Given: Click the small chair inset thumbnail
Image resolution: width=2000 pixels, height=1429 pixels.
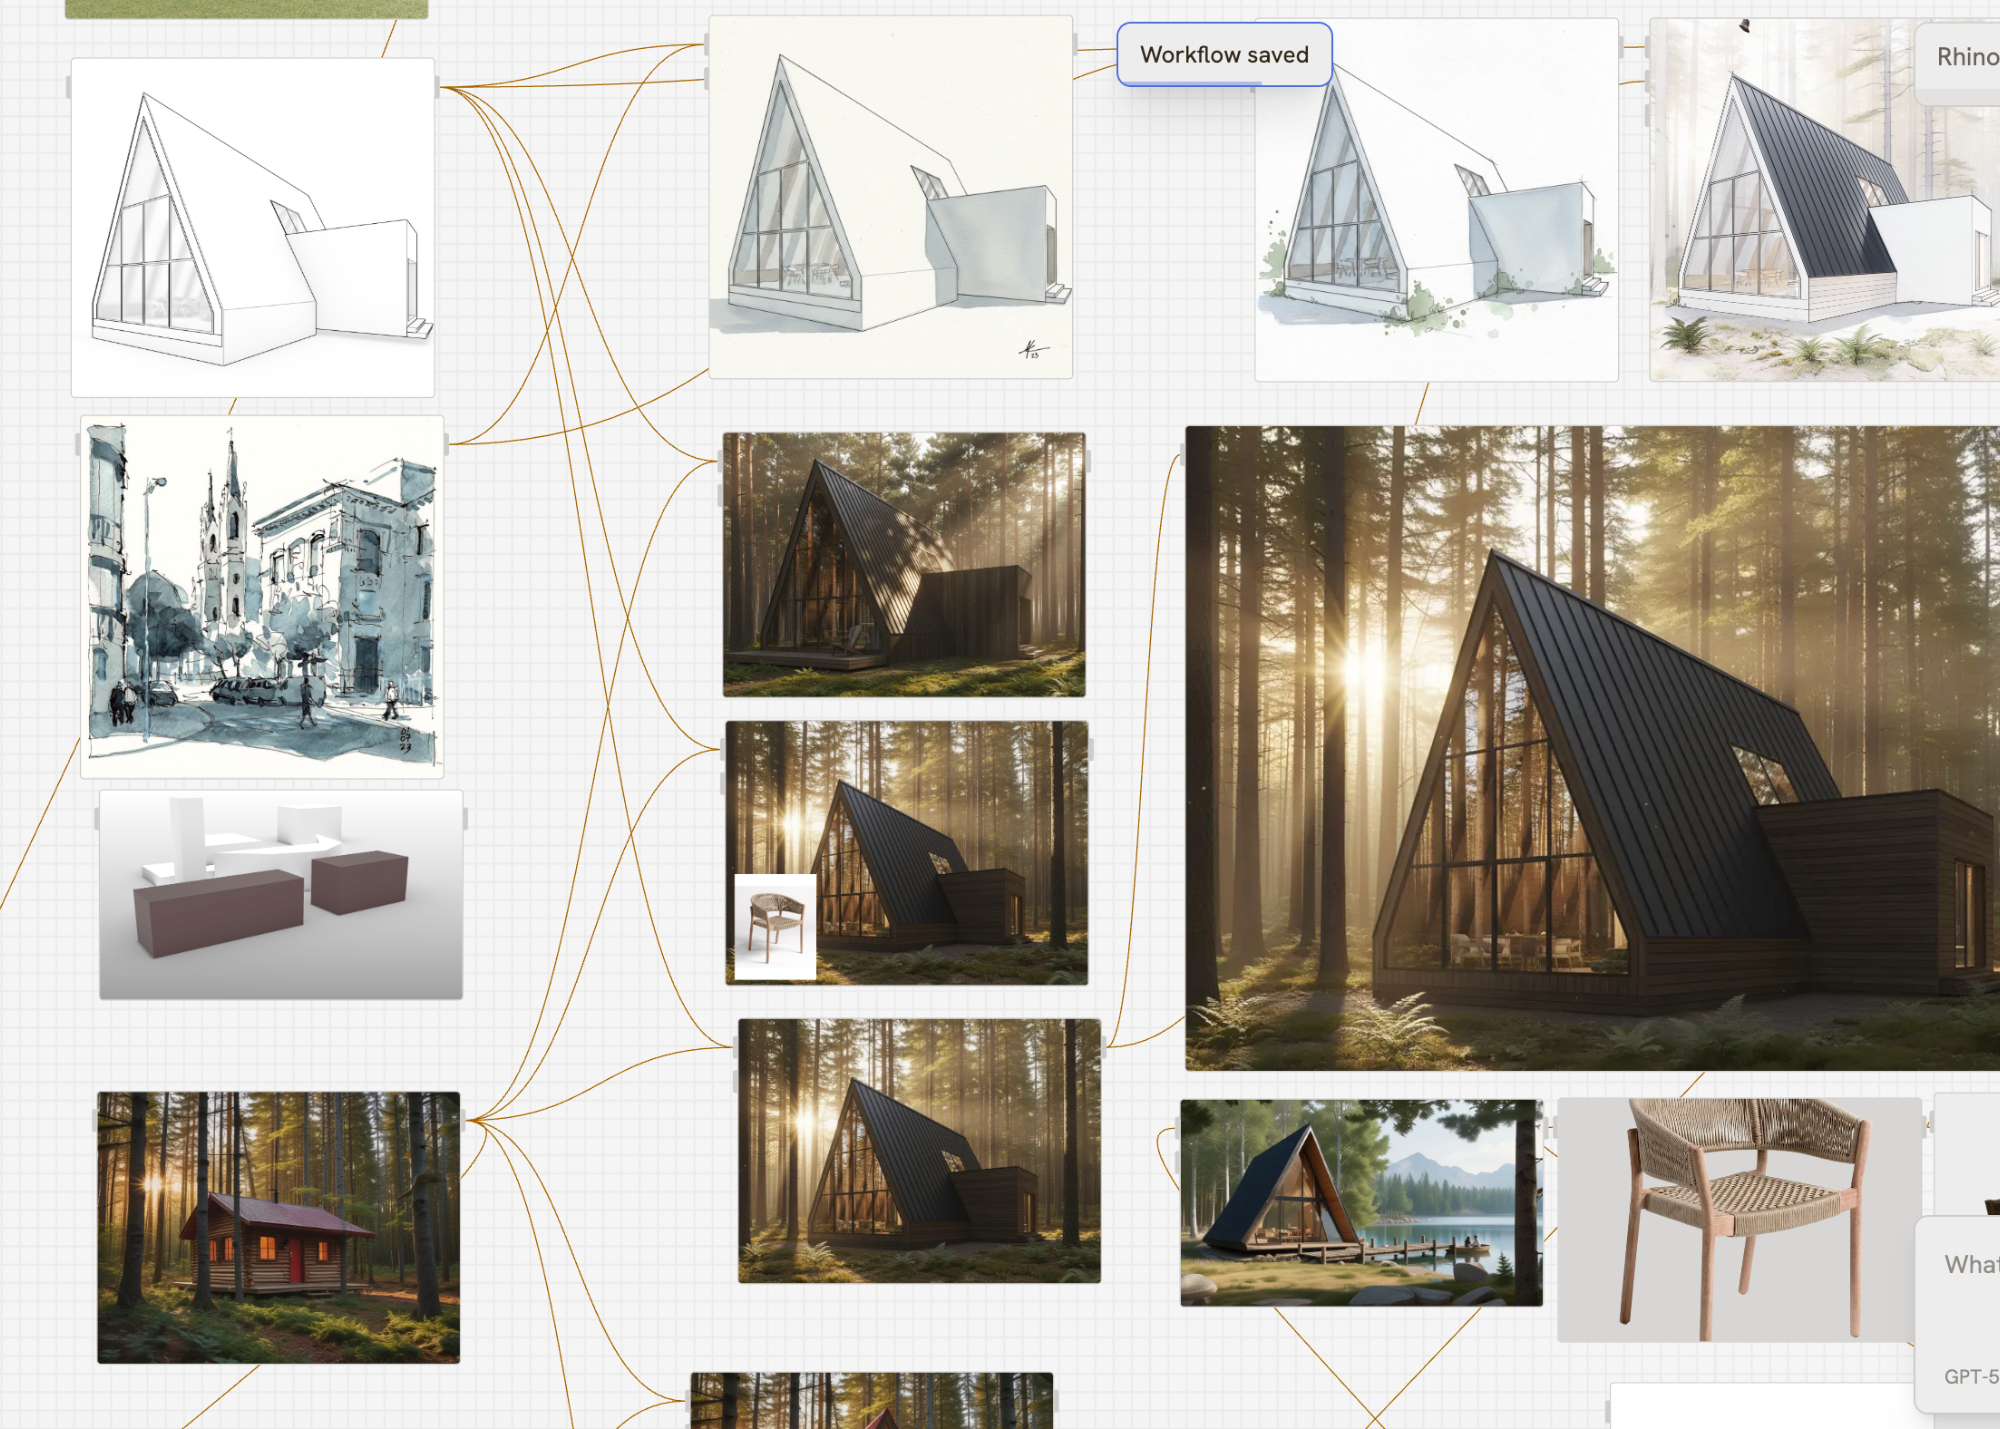Looking at the screenshot, I should (775, 926).
